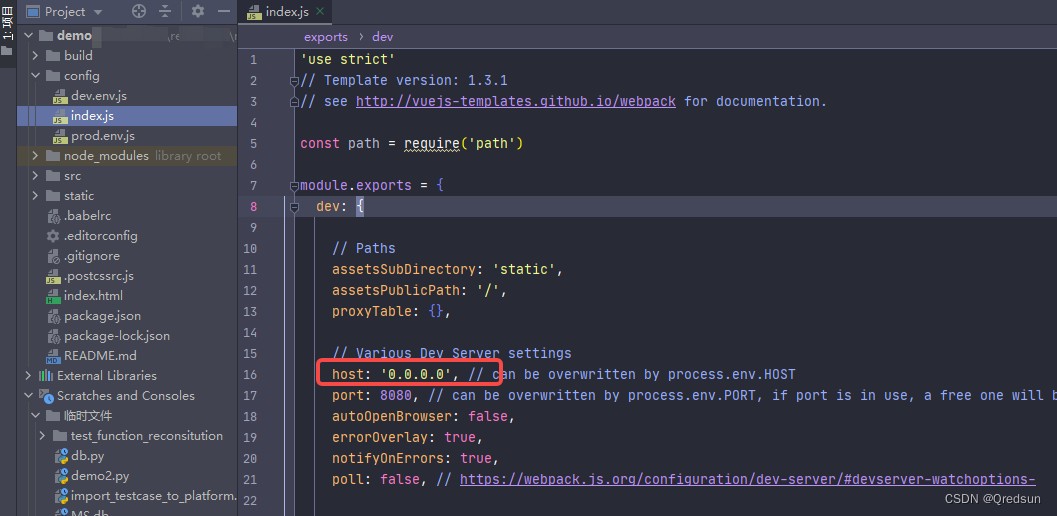The width and height of the screenshot is (1057, 516).
Task: Select db.py scratch file
Action: 87,456
